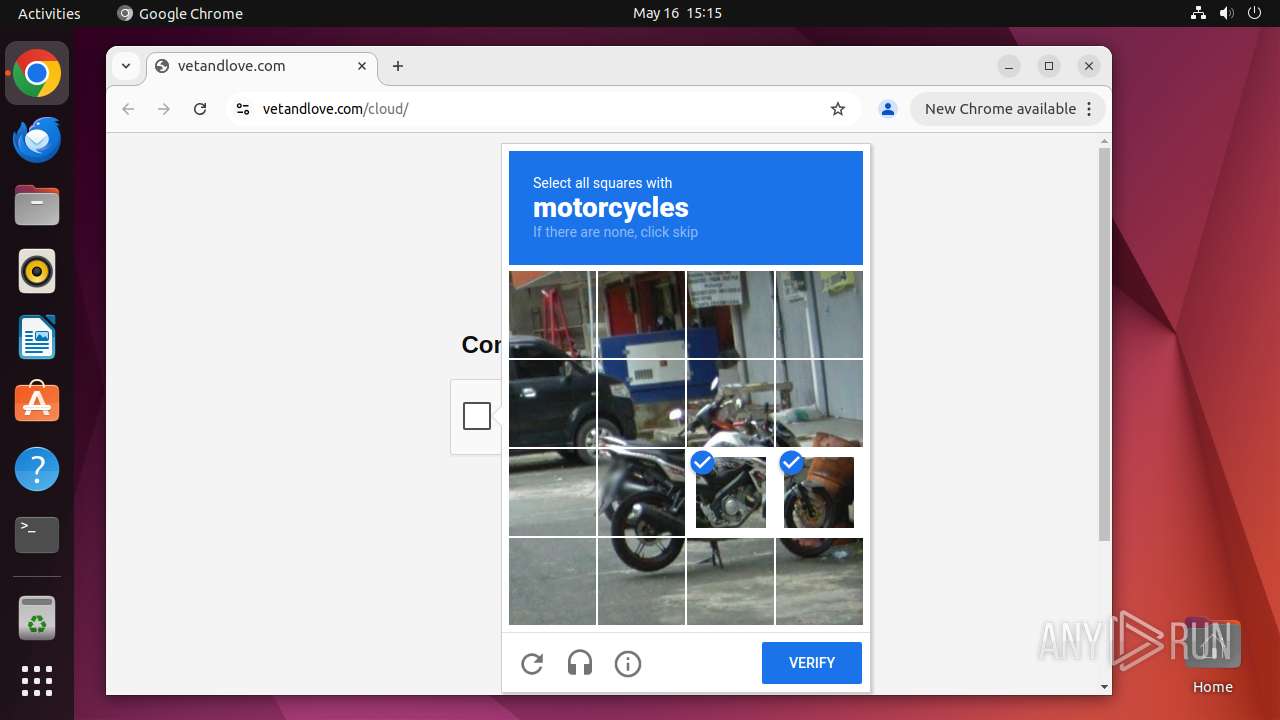The image size is (1280, 720).
Task: Bookmark this page with star icon
Action: [x=838, y=109]
